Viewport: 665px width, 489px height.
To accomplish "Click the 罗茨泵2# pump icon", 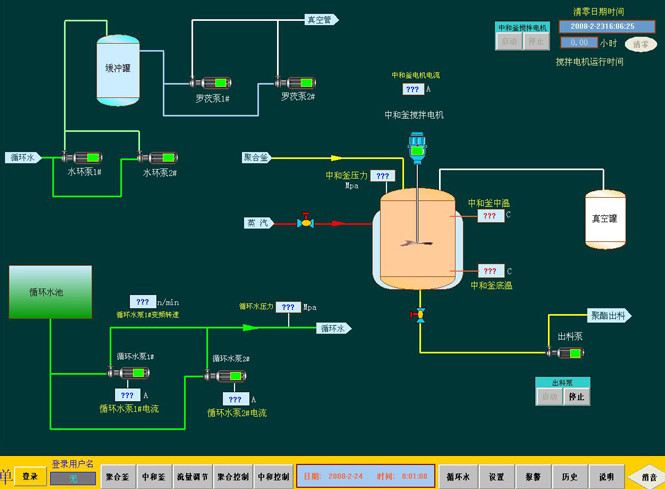I will pos(296,83).
